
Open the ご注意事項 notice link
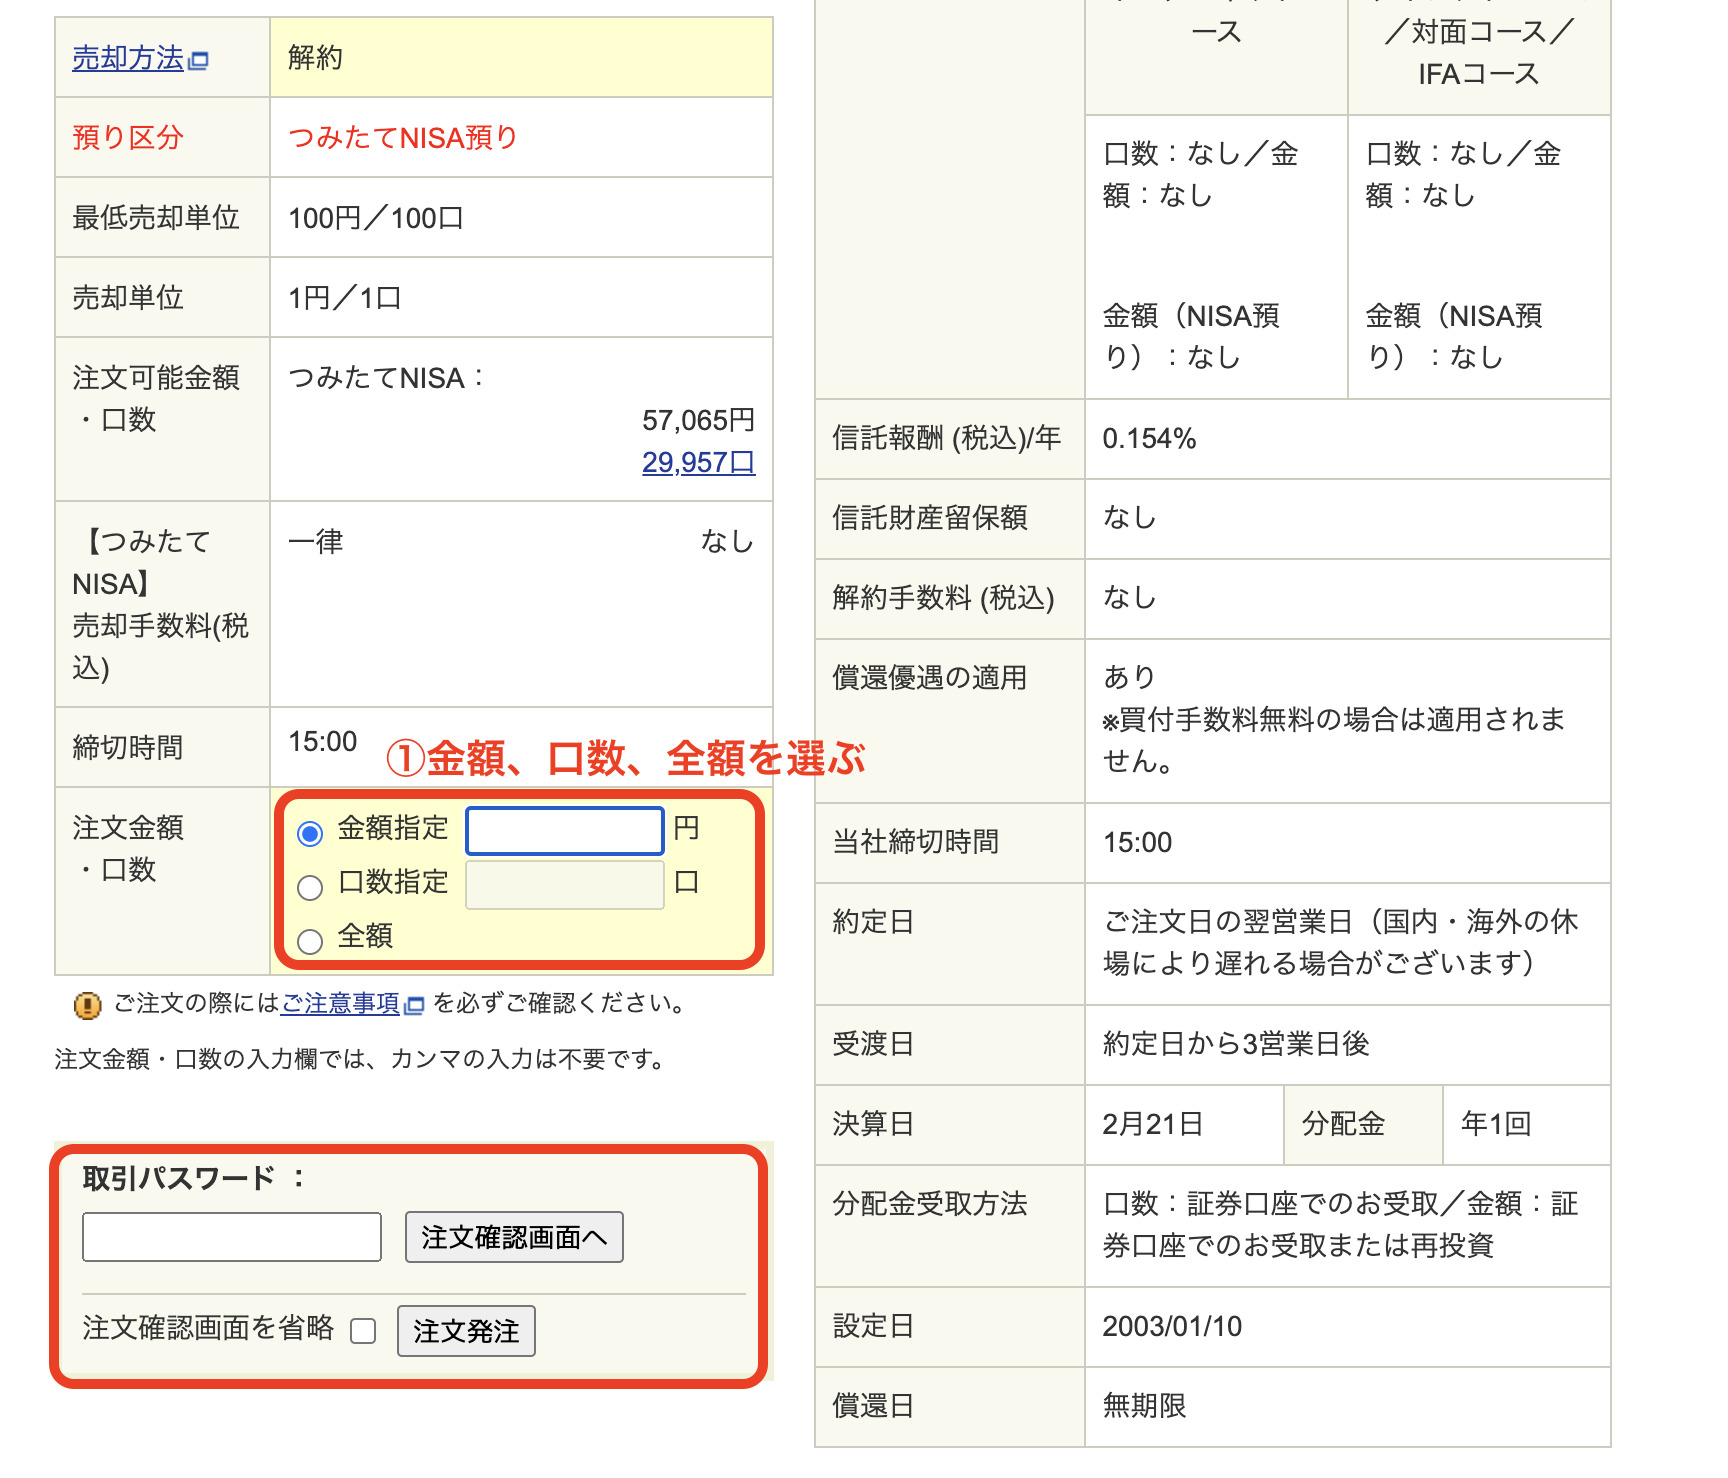[x=341, y=1003]
